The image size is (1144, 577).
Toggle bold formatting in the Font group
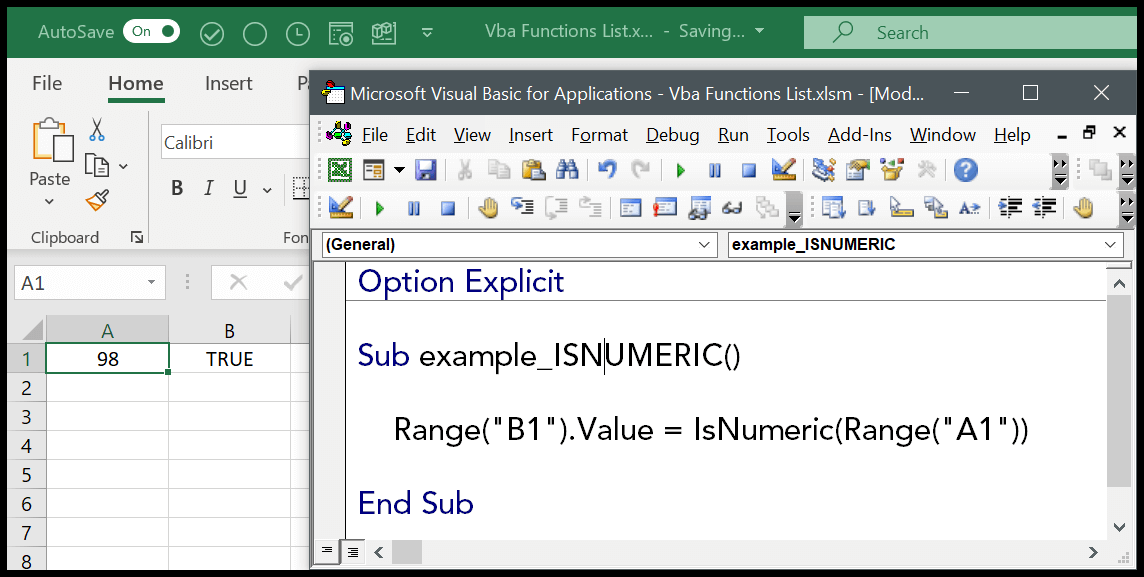coord(177,187)
